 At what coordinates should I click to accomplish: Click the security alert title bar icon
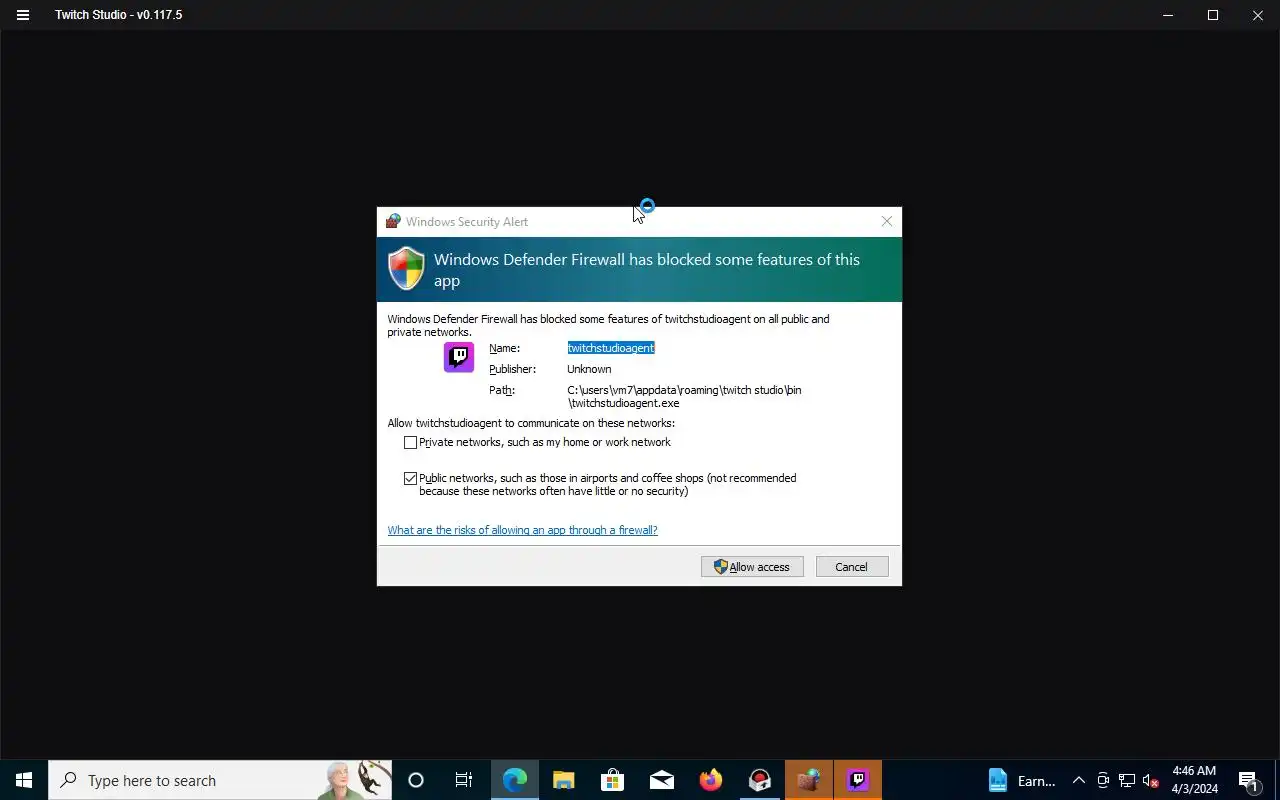point(393,221)
